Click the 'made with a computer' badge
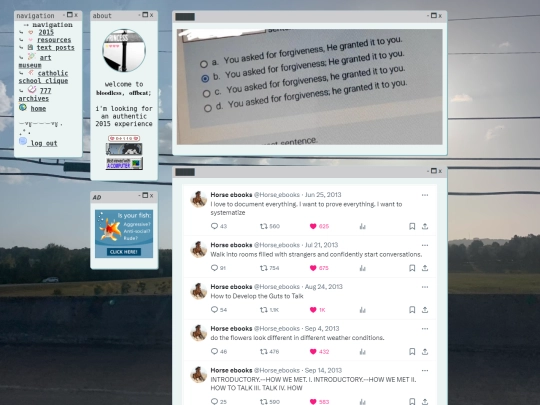 pyautogui.click(x=124, y=164)
